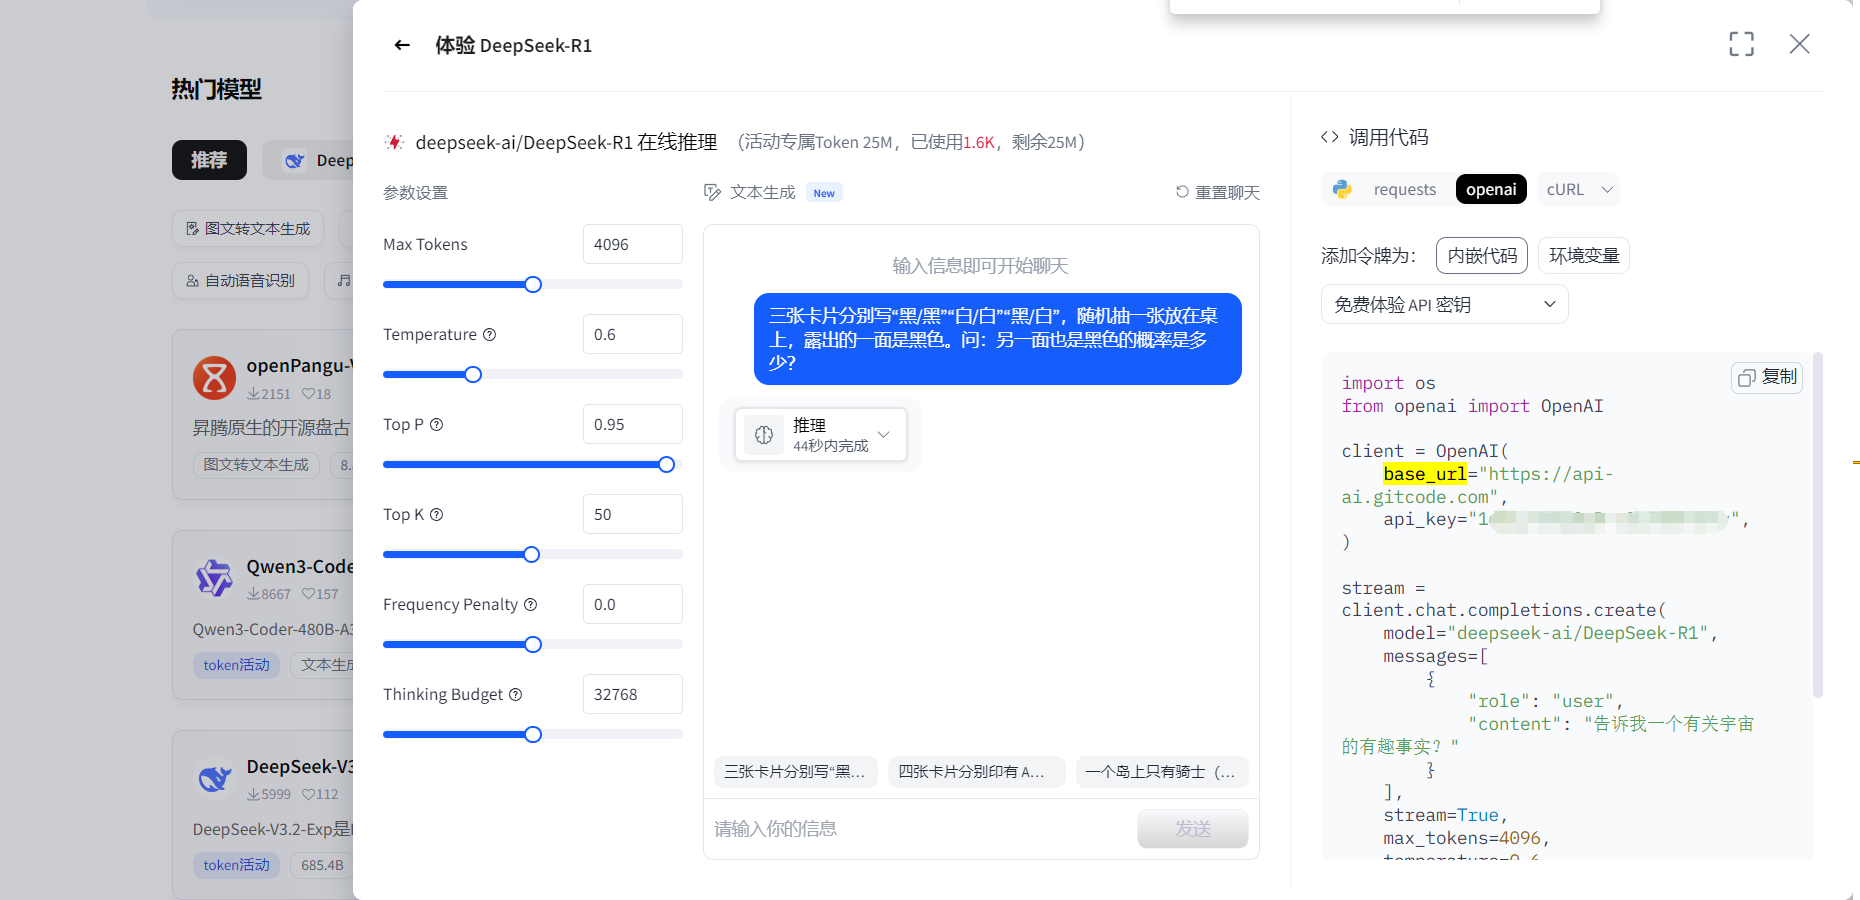Open the code language dropdown chevron

[x=1607, y=189]
